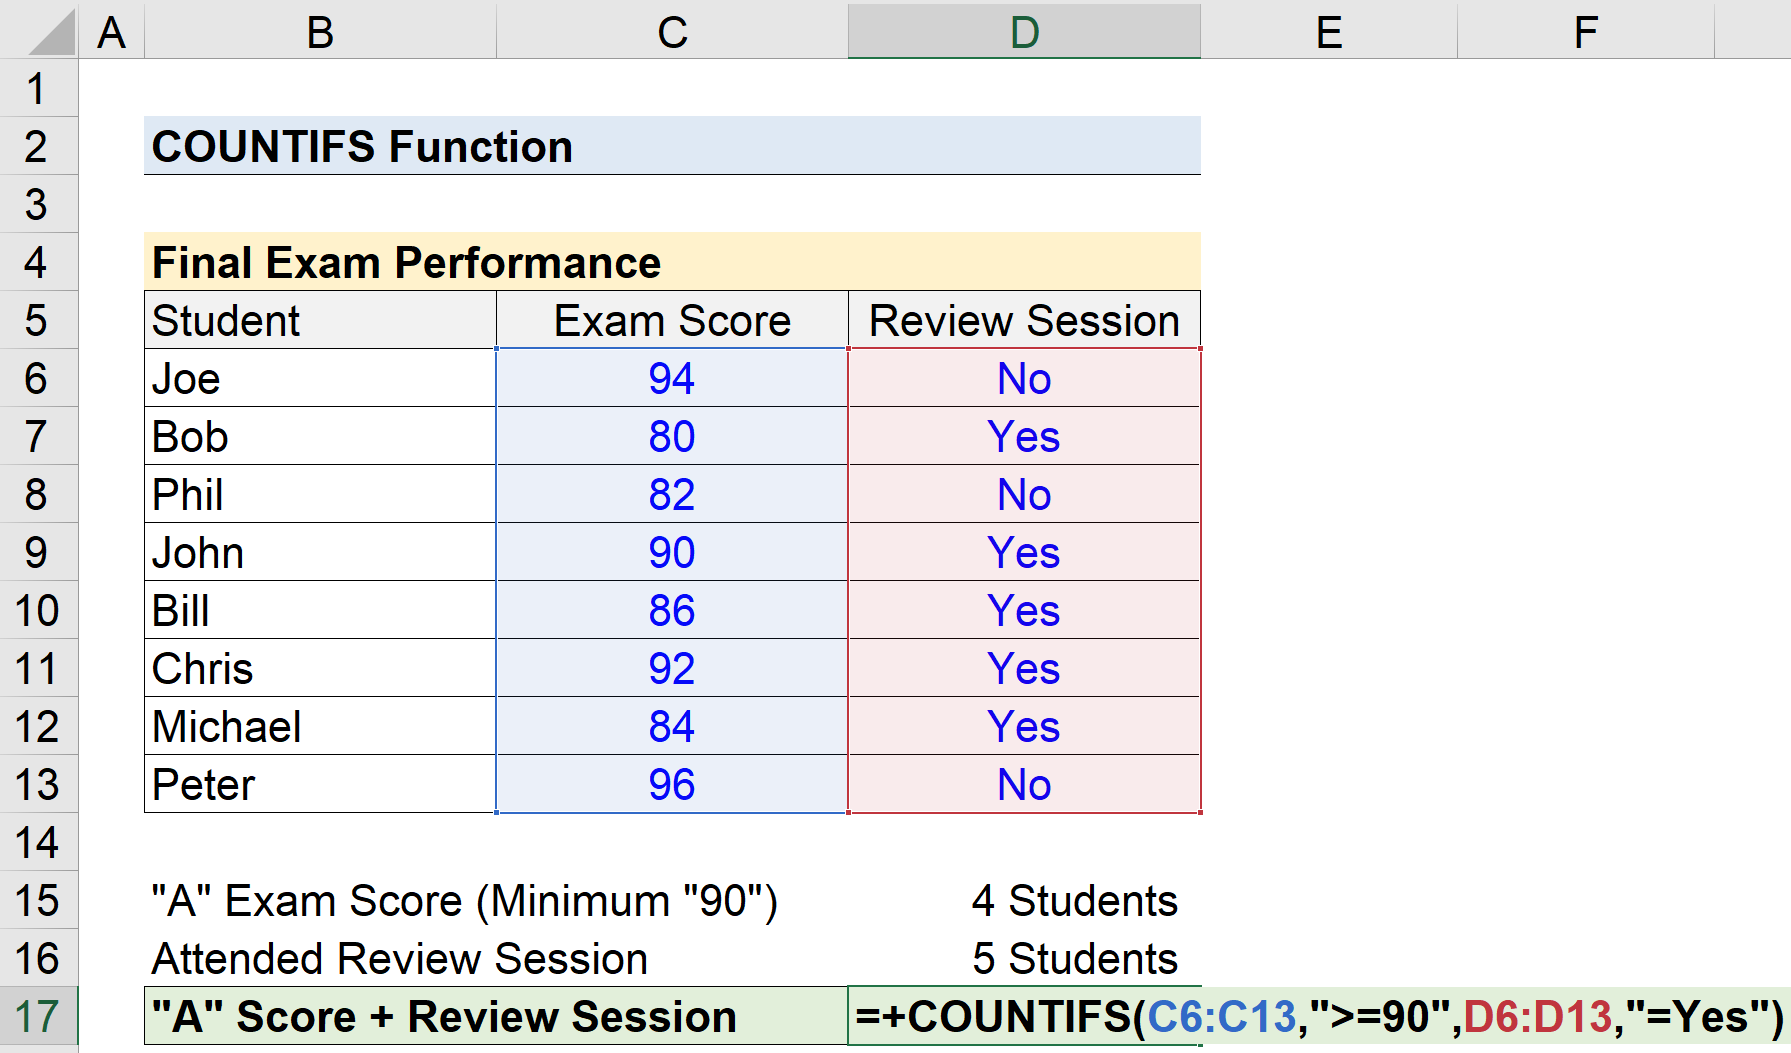
Task: Click the 'COUNTIFS Function' title cell
Action: tap(672, 146)
